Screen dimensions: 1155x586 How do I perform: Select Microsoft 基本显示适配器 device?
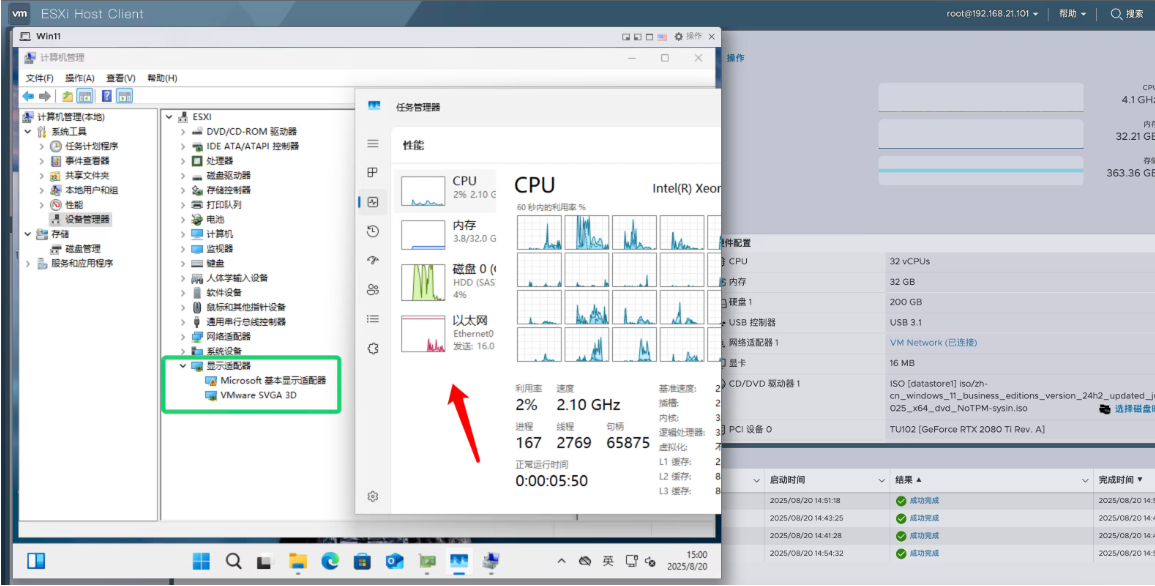tap(273, 381)
